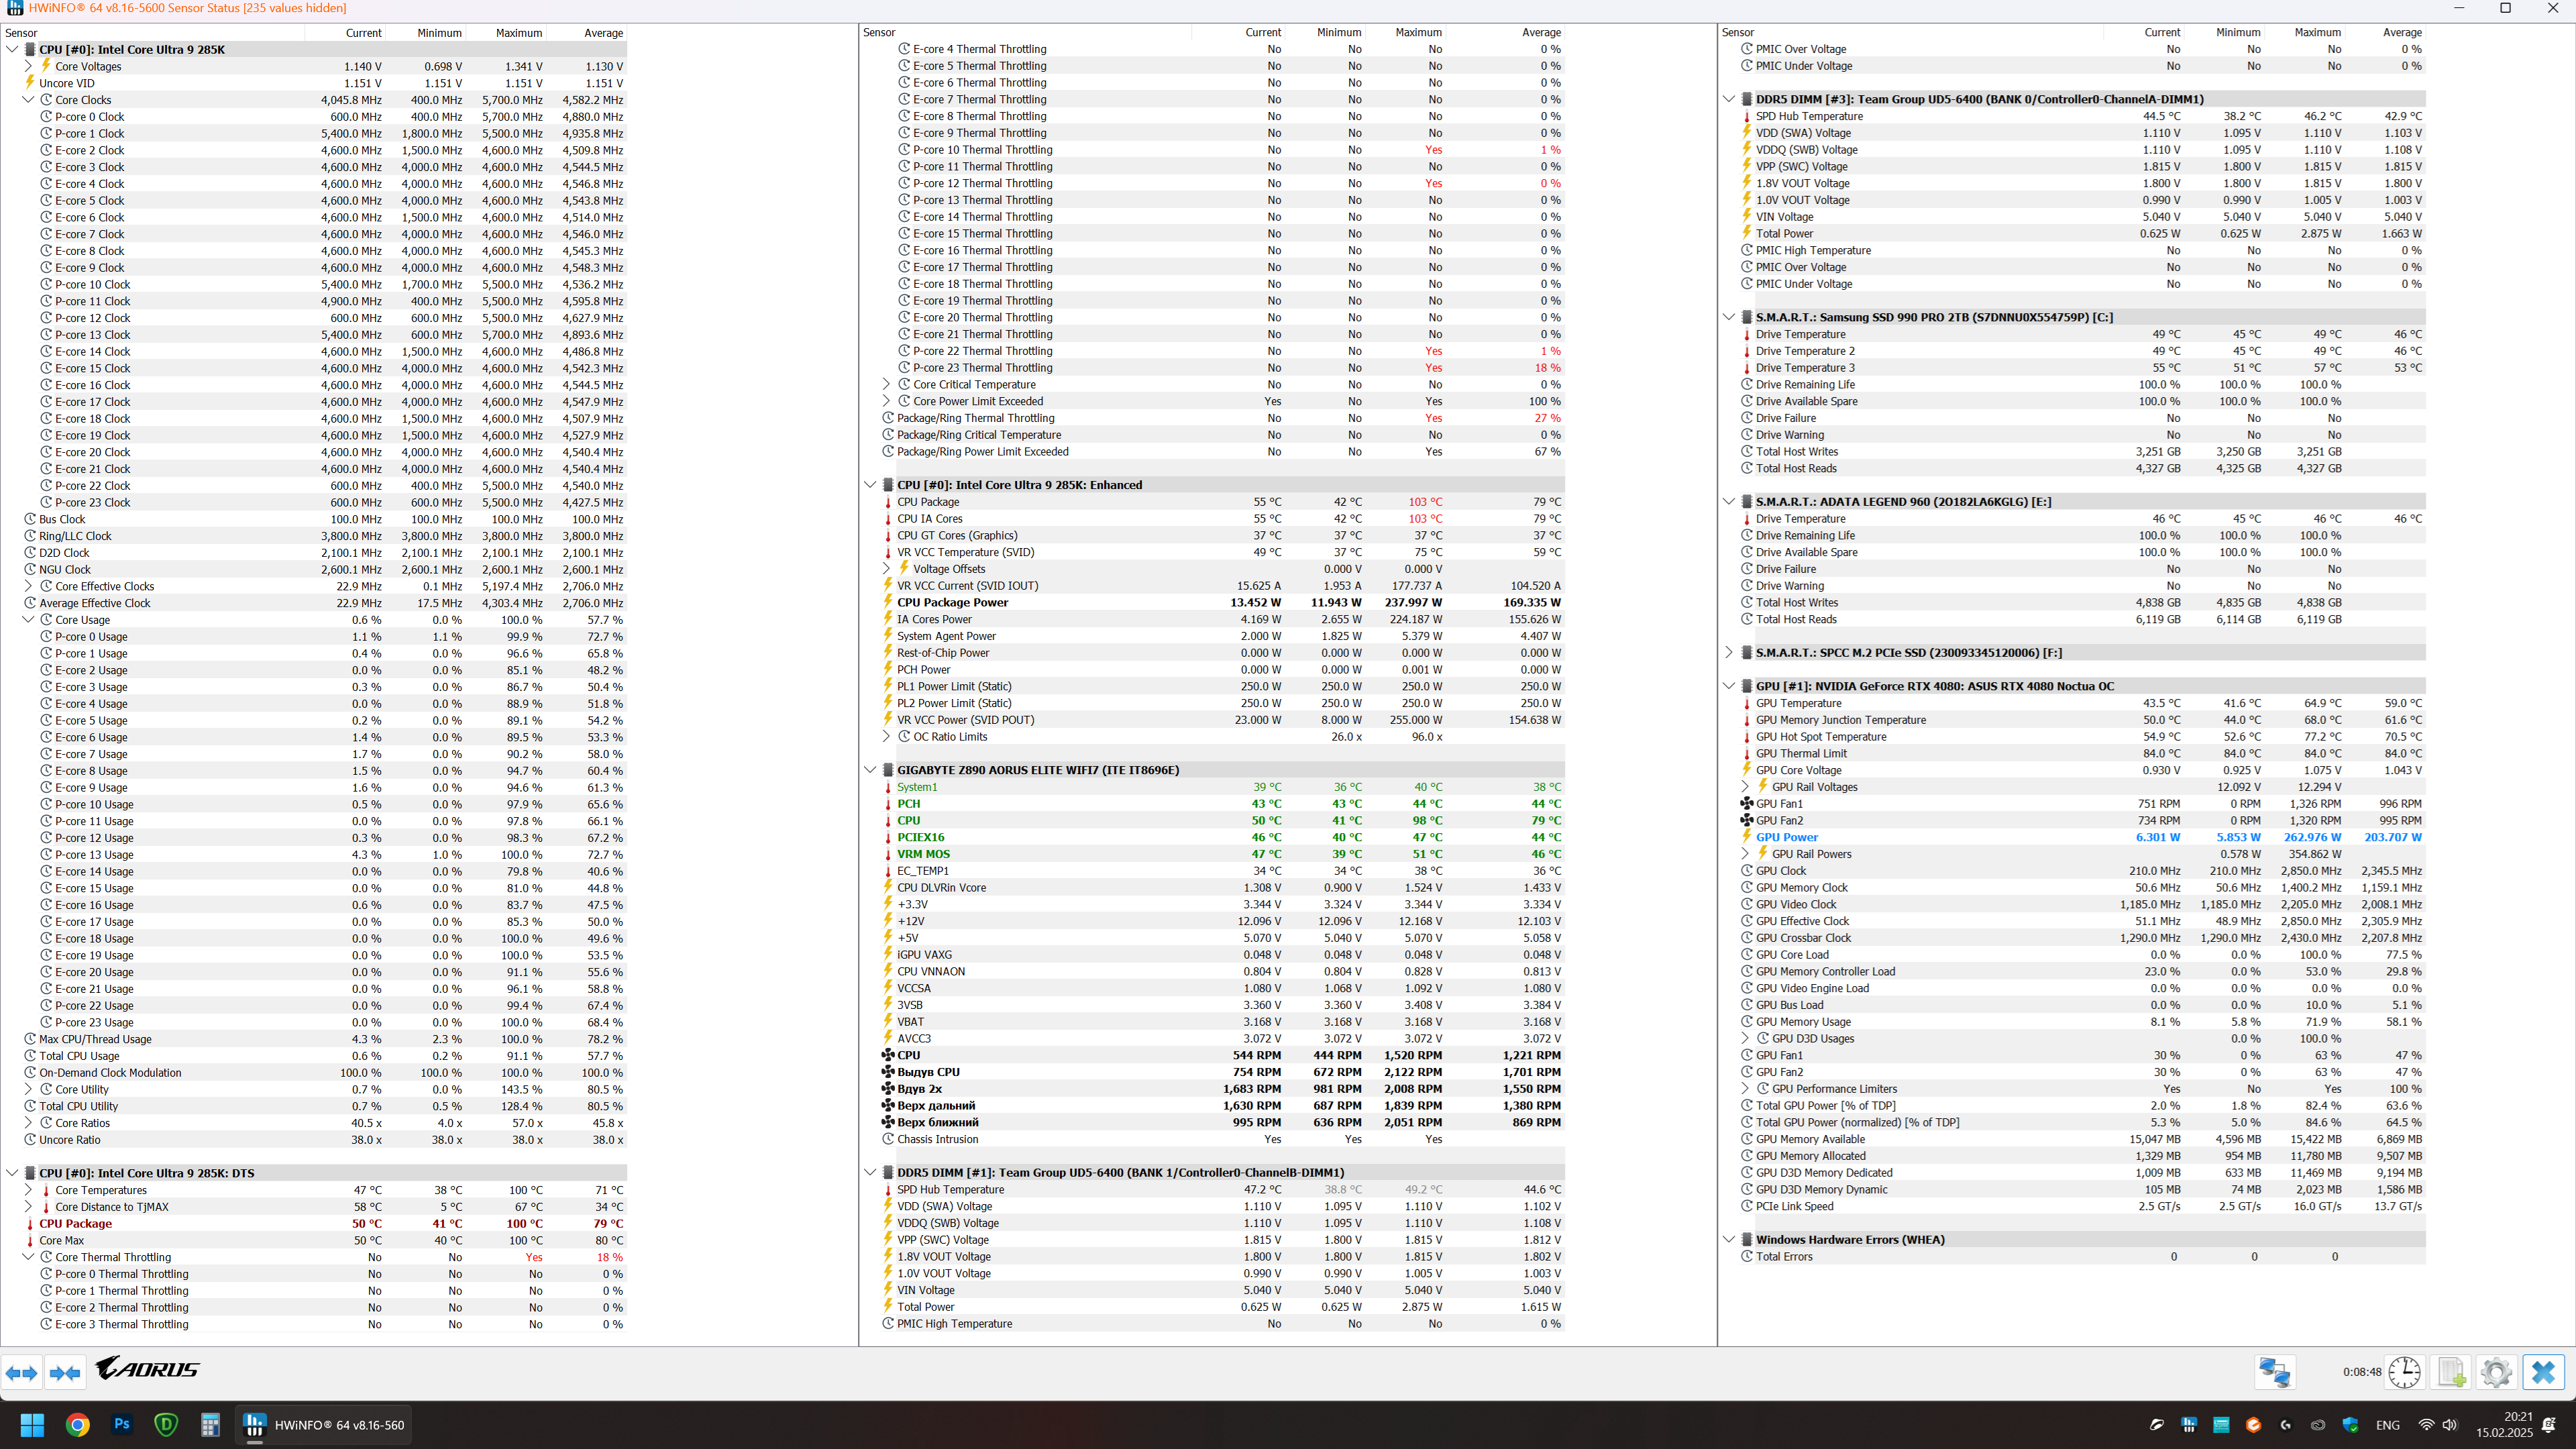Collapse the Core Usage tree
This screenshot has height=1449, width=2576.
coord(28,620)
